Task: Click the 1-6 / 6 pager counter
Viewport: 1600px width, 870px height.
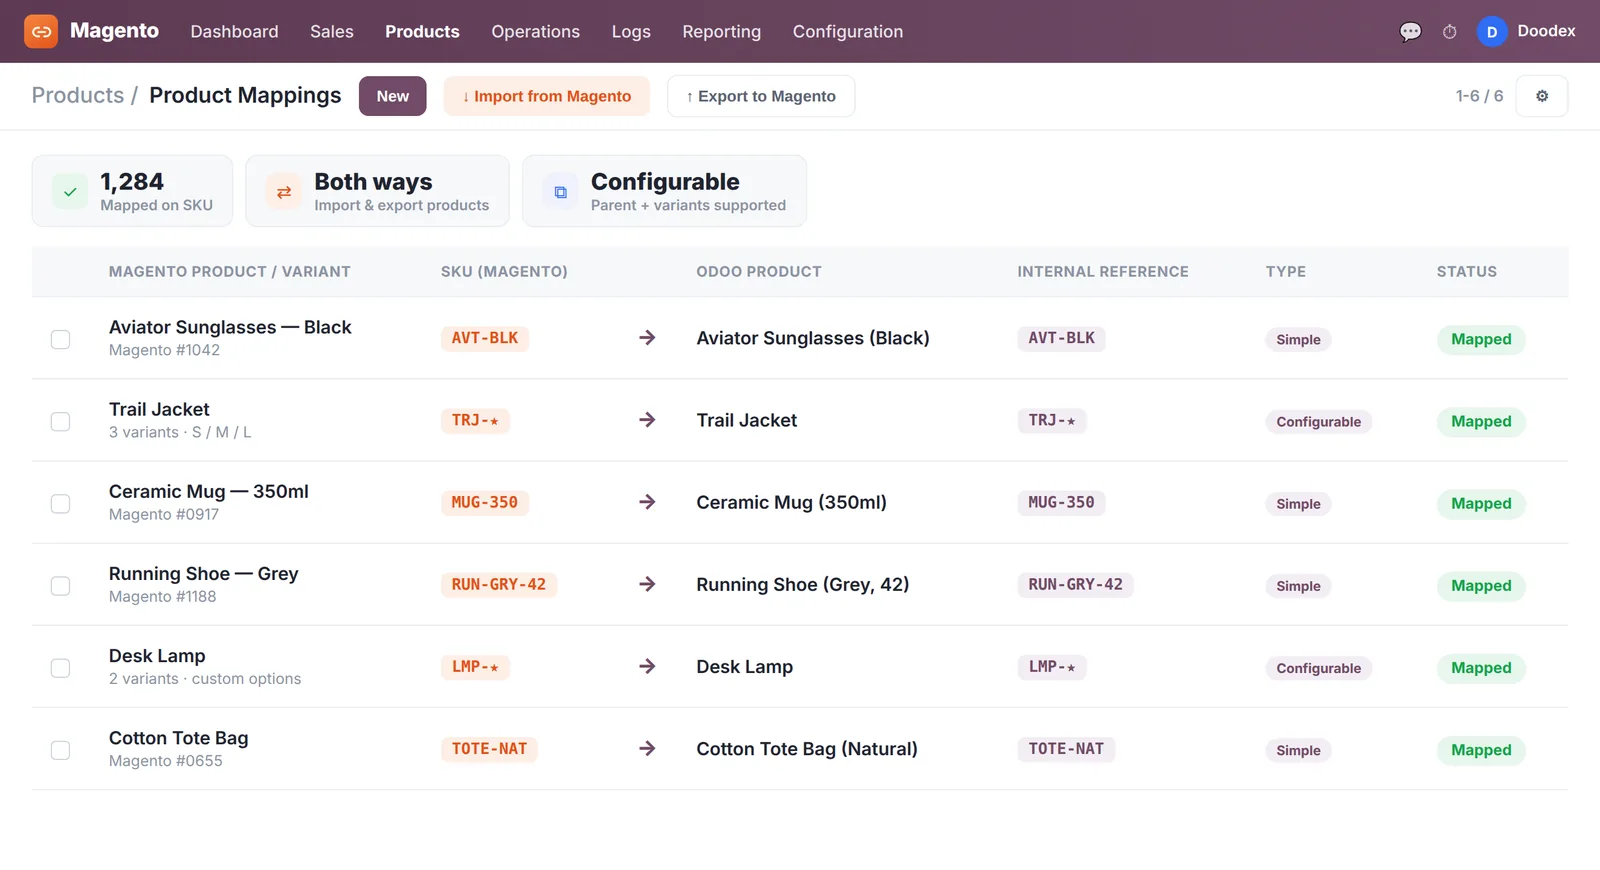Action: (1479, 96)
